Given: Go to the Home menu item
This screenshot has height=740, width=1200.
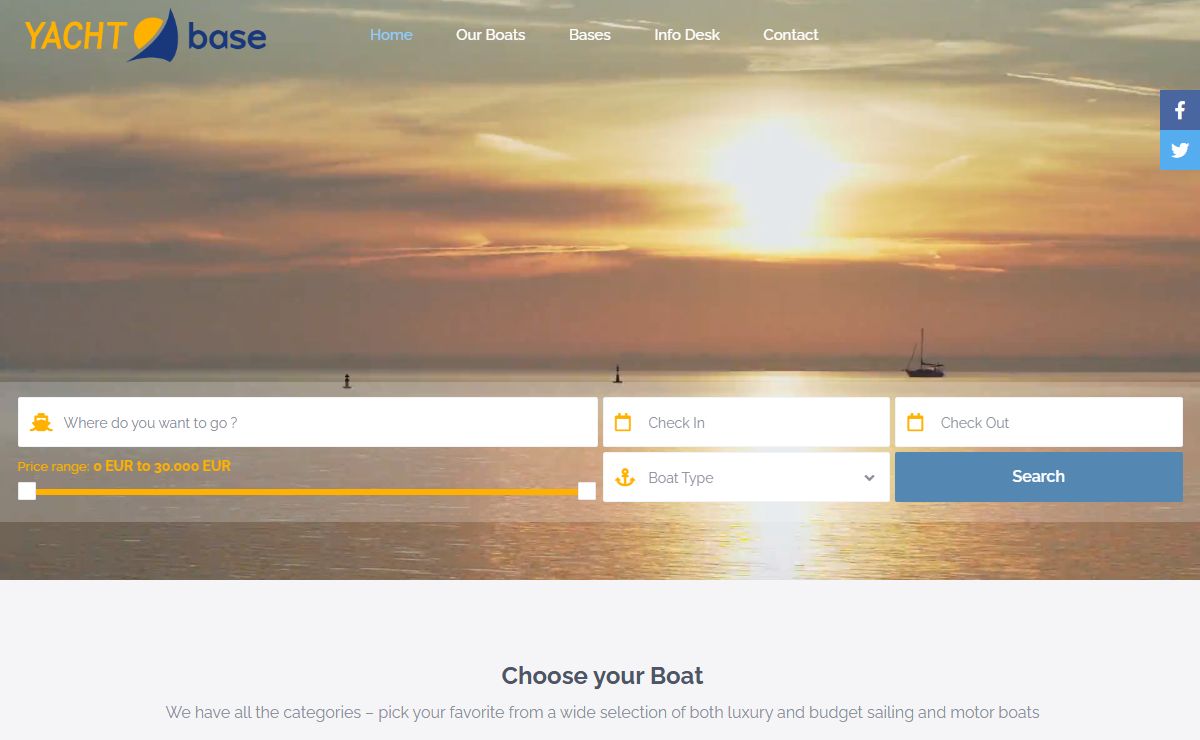Looking at the screenshot, I should [x=391, y=35].
